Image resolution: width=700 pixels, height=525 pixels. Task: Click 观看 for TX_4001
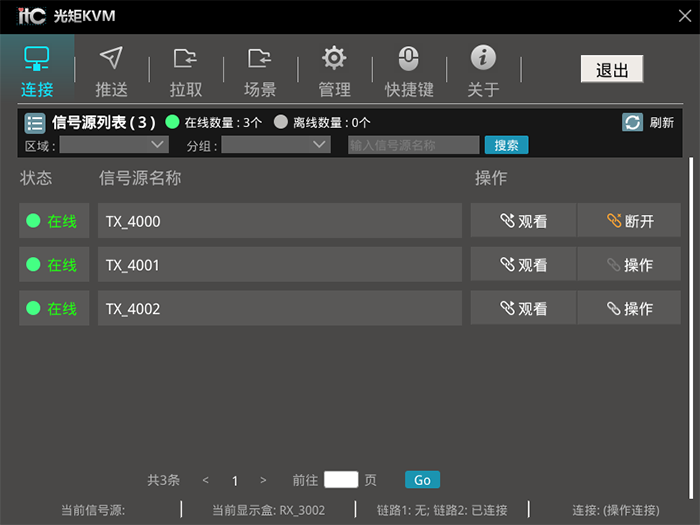point(523,264)
